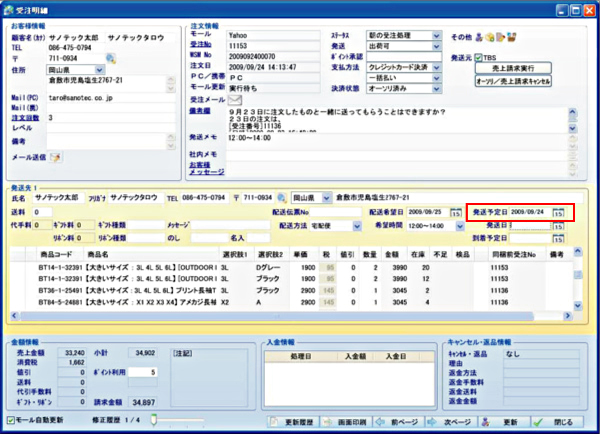Screen dimensions: 600x434
Task: Click the 更新 button
Action: tap(504, 422)
